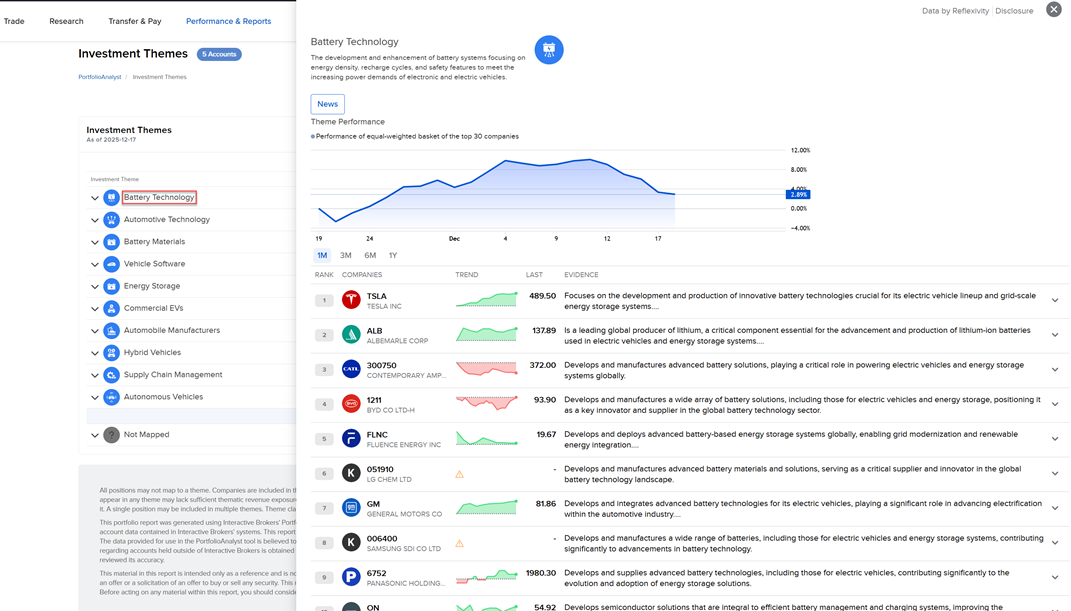Open the Transfer & Pay menu
This screenshot has width=1071, height=611.
[135, 21]
